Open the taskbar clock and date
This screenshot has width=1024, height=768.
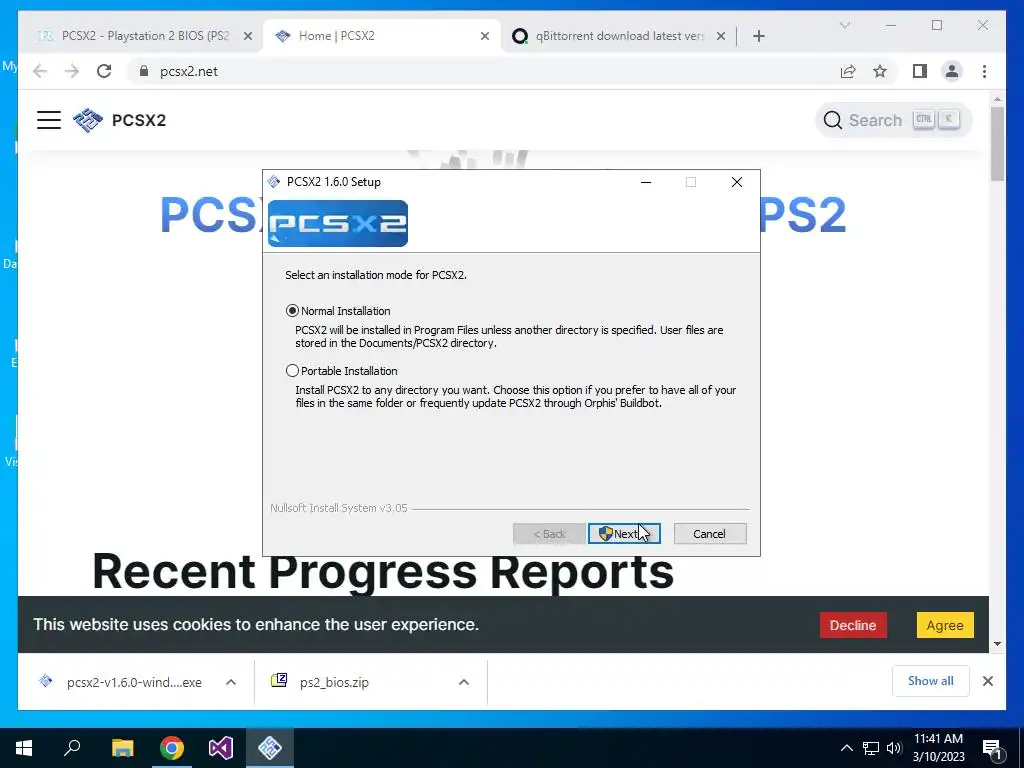pyautogui.click(x=938, y=748)
